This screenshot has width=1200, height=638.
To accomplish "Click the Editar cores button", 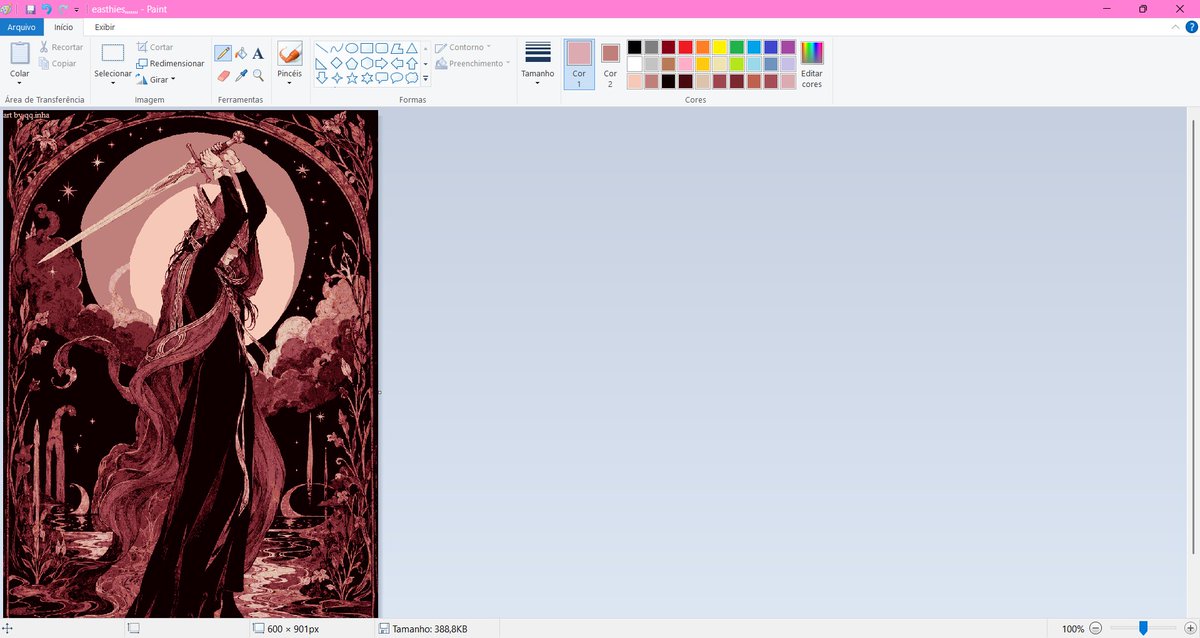I will [x=812, y=64].
